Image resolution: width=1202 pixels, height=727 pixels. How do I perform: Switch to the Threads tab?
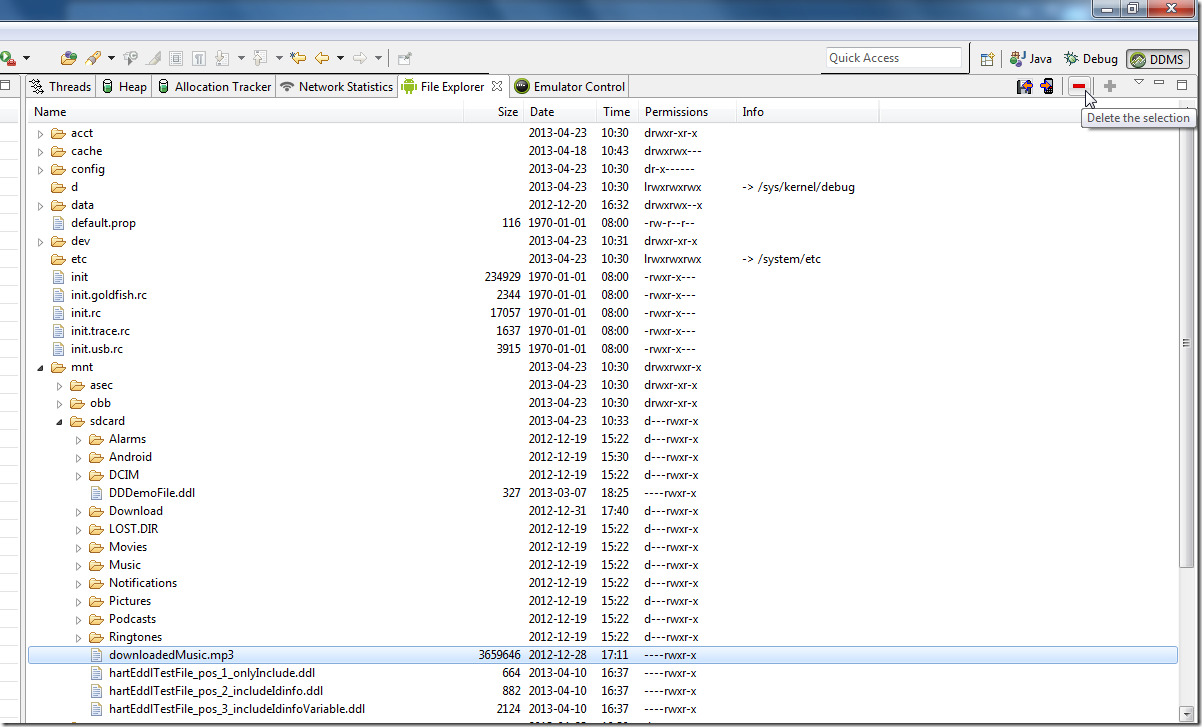60,87
